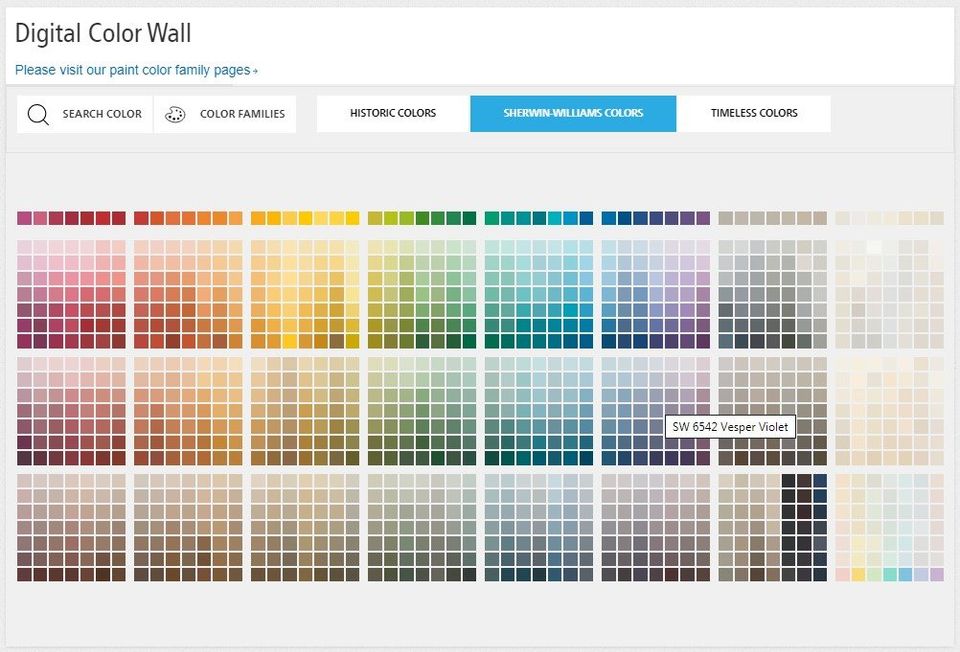Select the light green swatch in bottom-right pastel row

(x=874, y=574)
